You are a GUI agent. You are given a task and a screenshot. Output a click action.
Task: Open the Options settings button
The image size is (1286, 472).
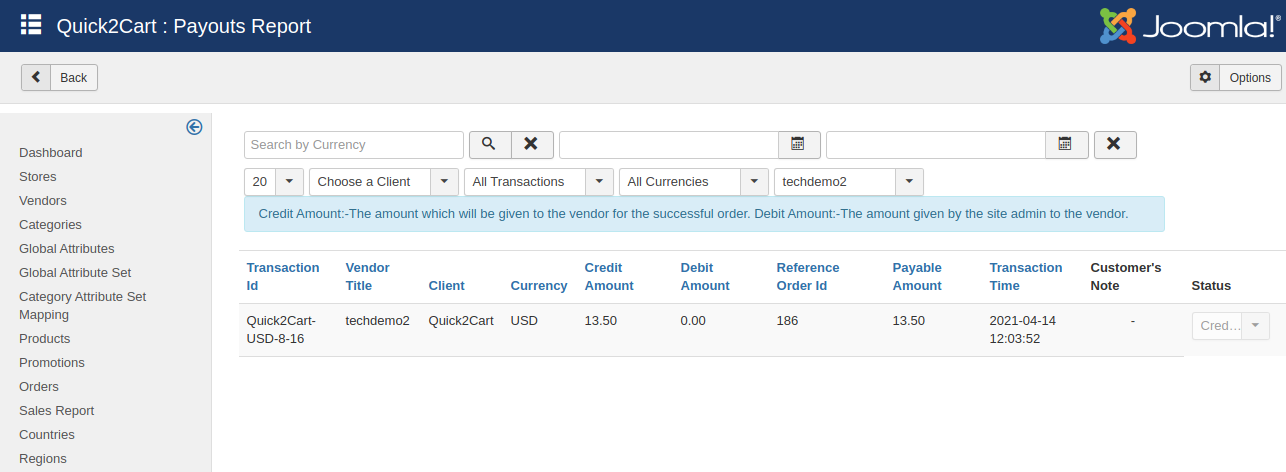(1235, 78)
